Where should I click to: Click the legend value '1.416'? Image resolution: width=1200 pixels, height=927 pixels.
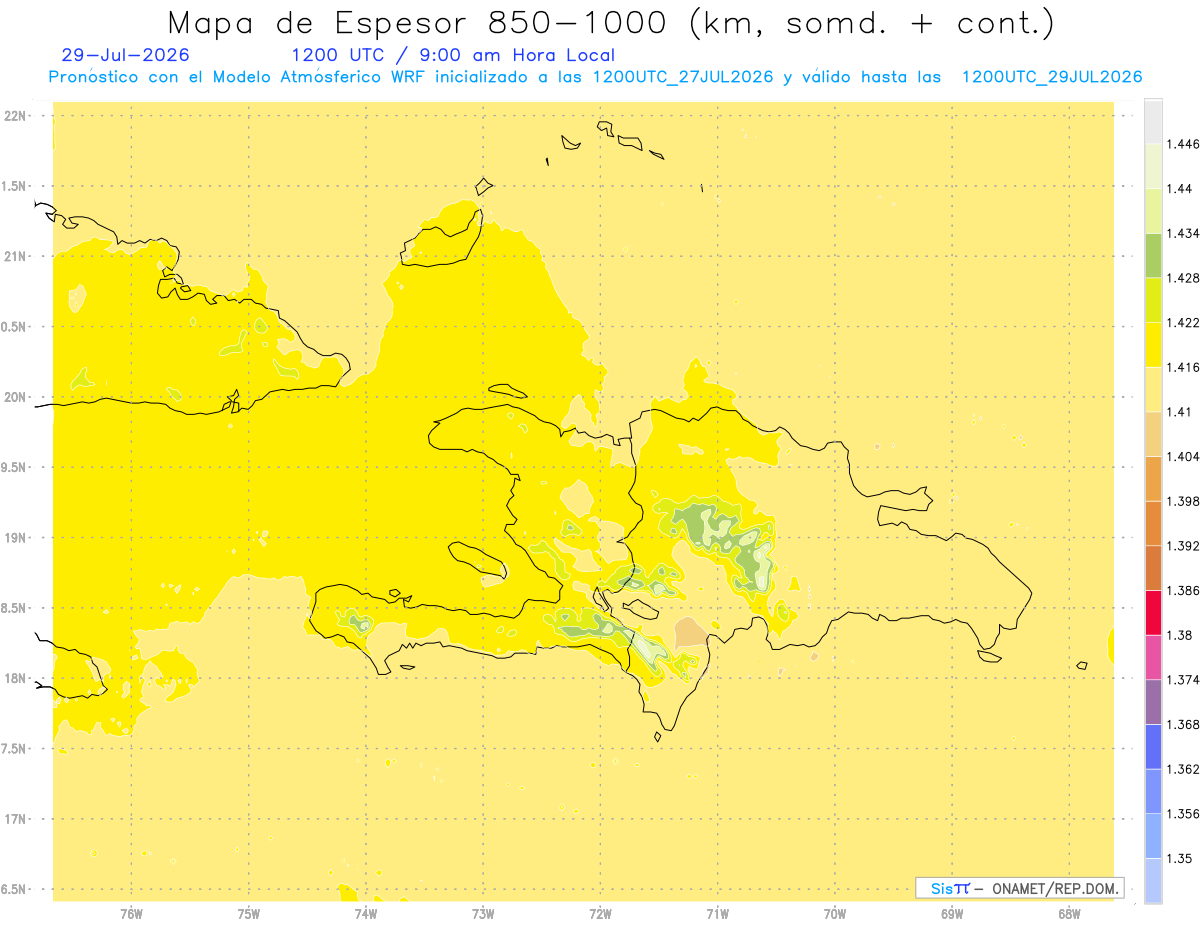1184,367
